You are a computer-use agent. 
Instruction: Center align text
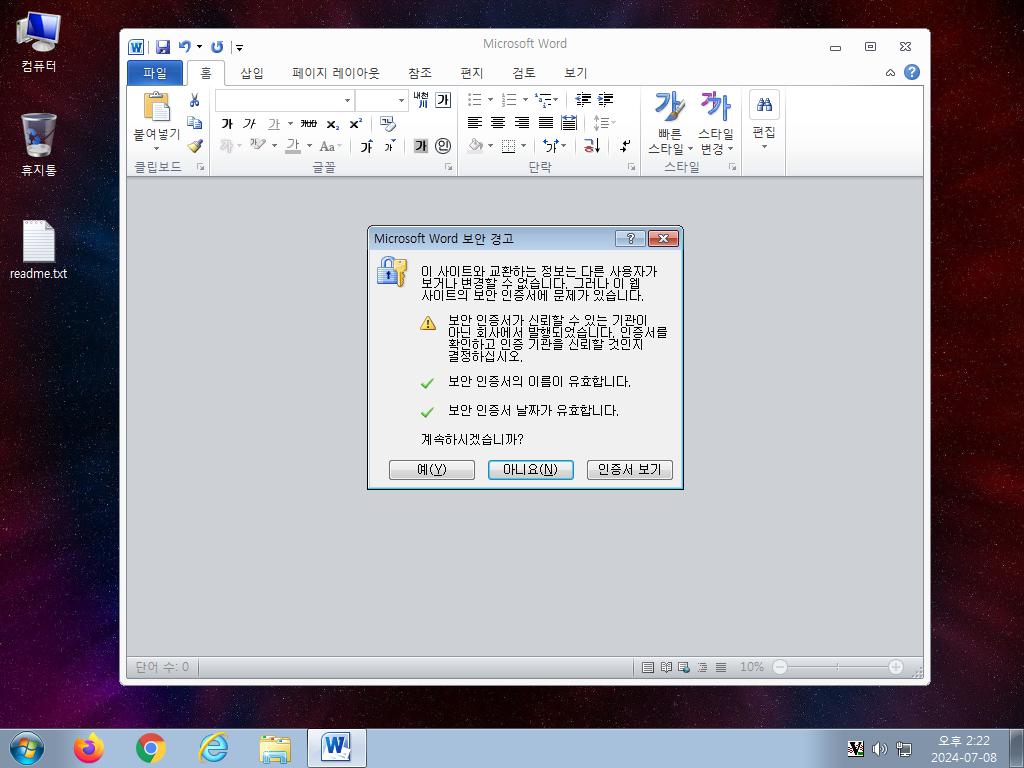[498, 122]
